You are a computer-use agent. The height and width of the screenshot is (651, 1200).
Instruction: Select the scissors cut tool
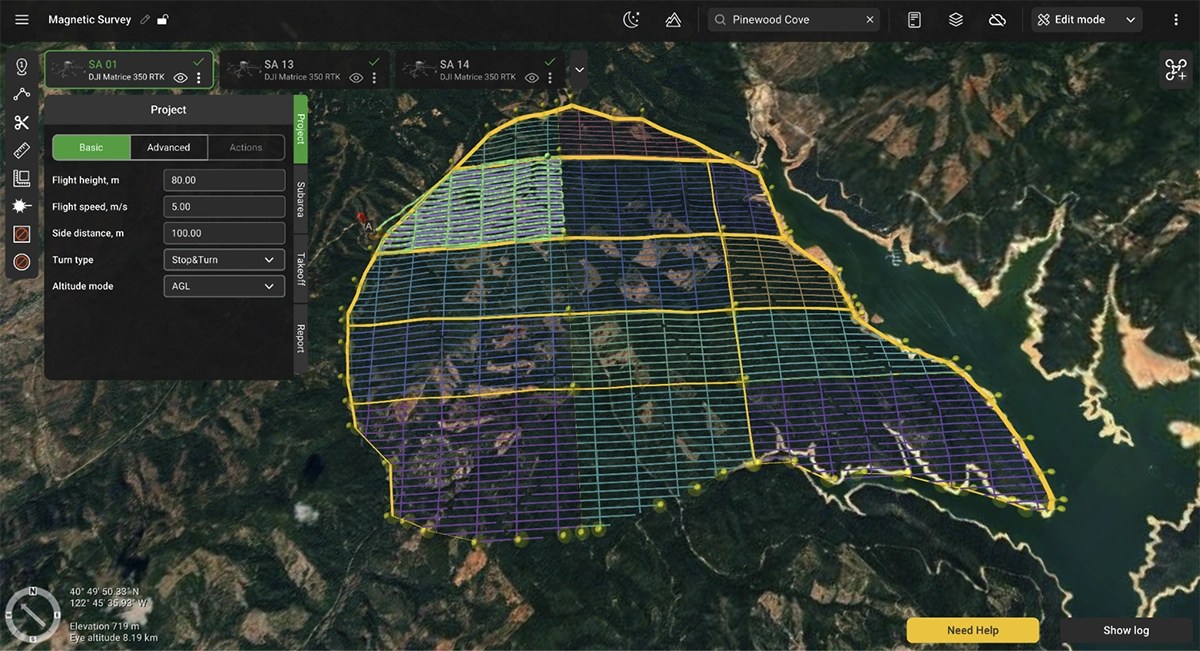pos(21,122)
